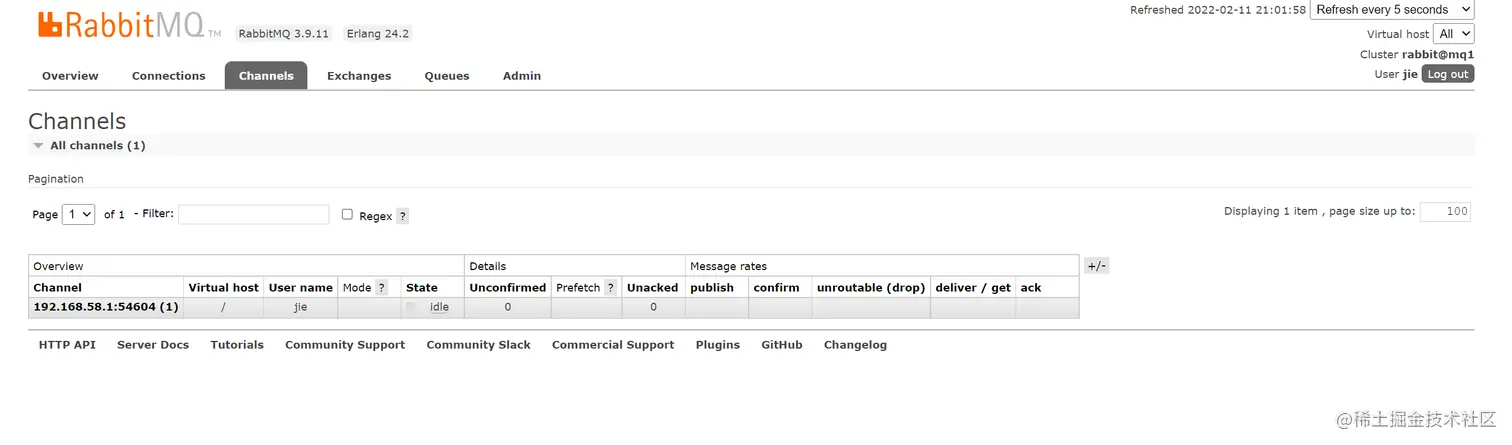
Task: Sort by the Unacked column header
Action: click(x=653, y=288)
